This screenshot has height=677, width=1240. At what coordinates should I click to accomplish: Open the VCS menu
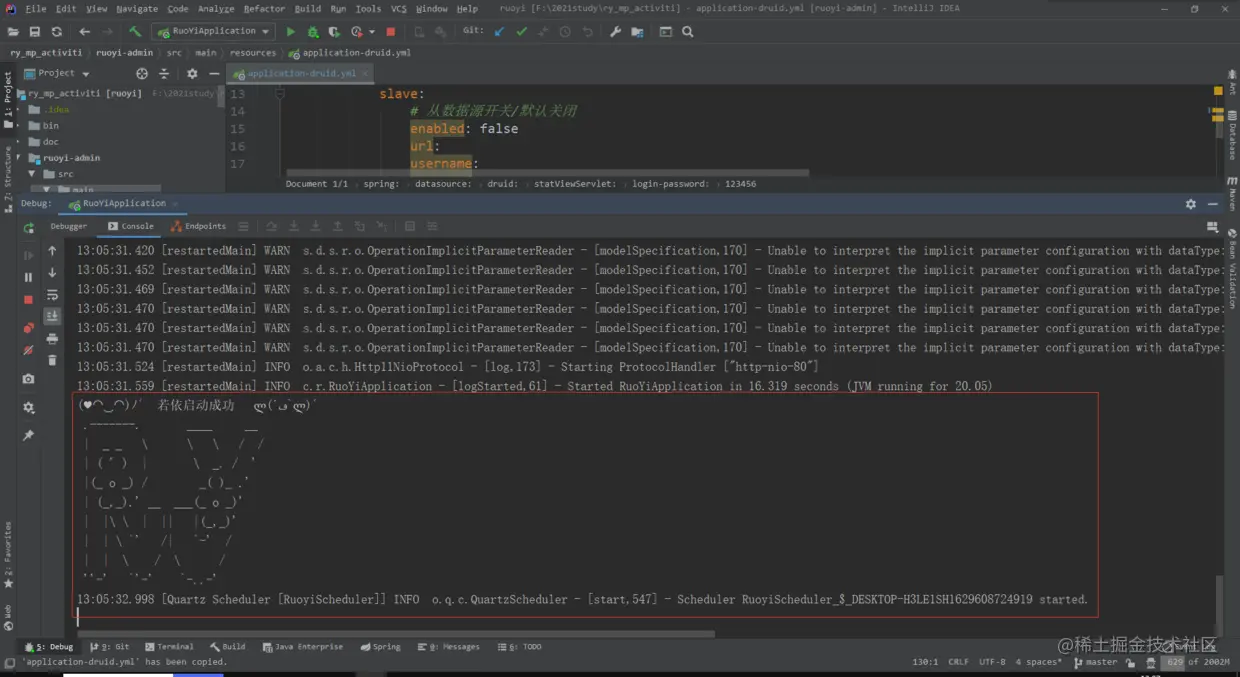click(398, 9)
